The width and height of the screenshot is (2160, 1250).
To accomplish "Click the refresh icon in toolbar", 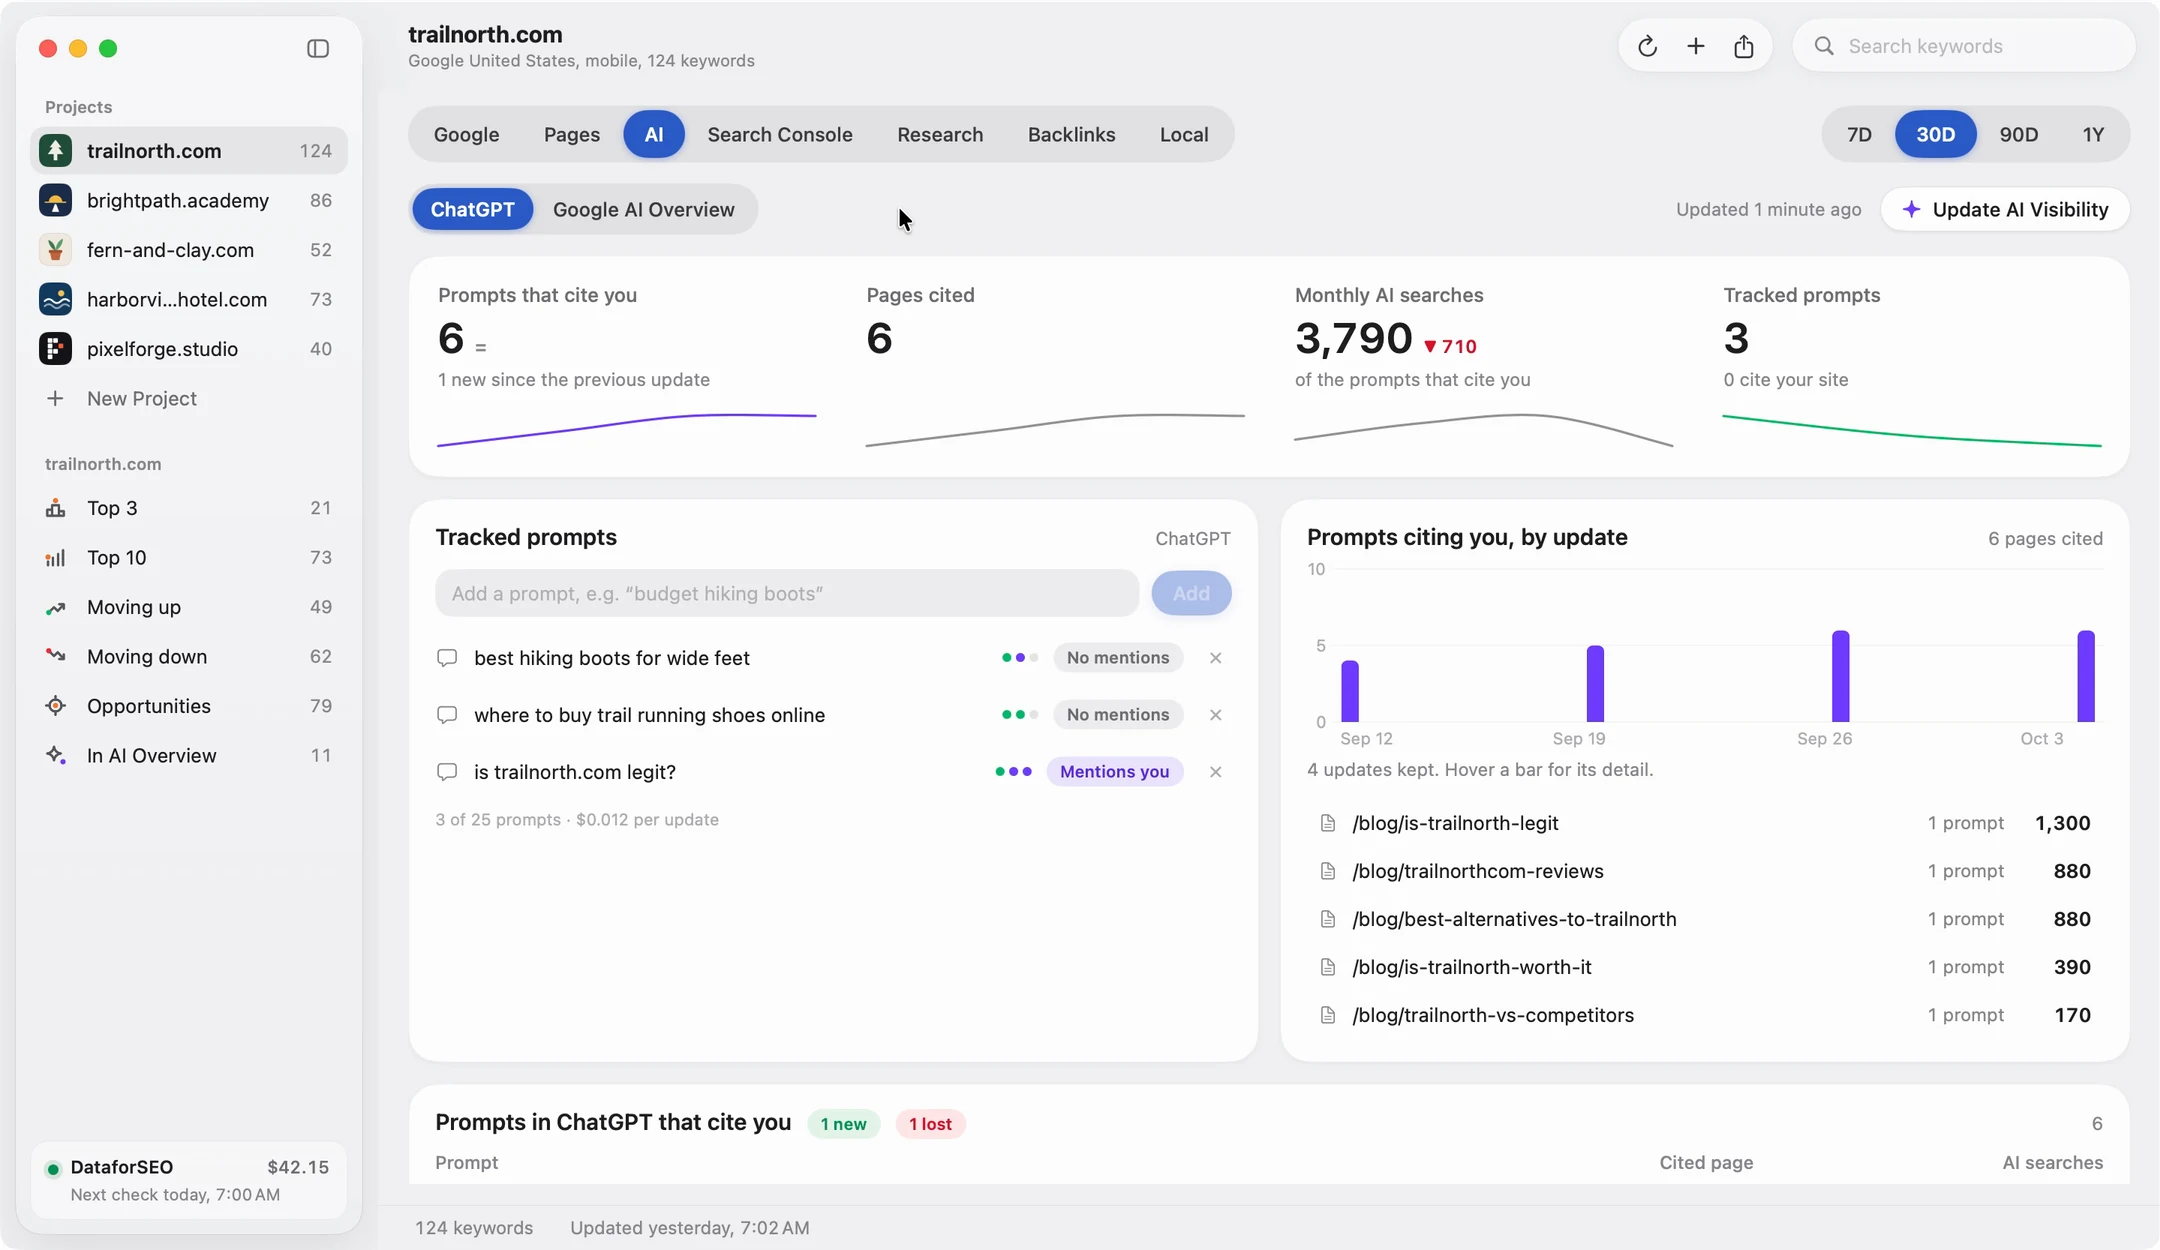I will tap(1647, 46).
